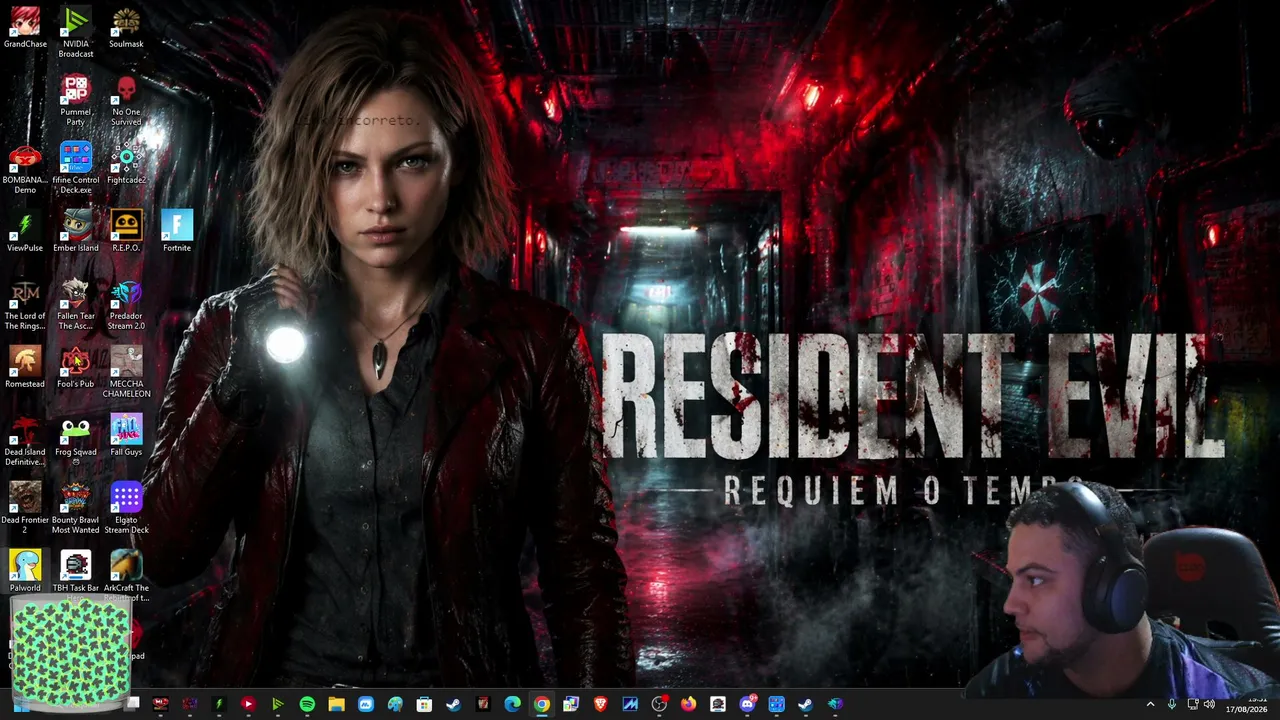Open the BOMBANA Demo shortcut
1280x720 pixels.
pos(25,168)
